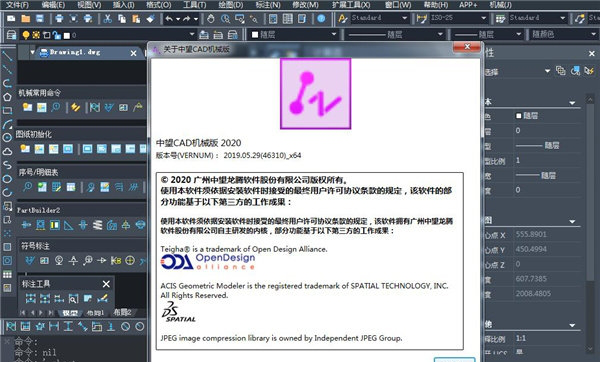Viewport: 600px width, 376px height.
Task: Click the color swatch next to 随层 in properties
Action: pyautogui.click(x=518, y=116)
